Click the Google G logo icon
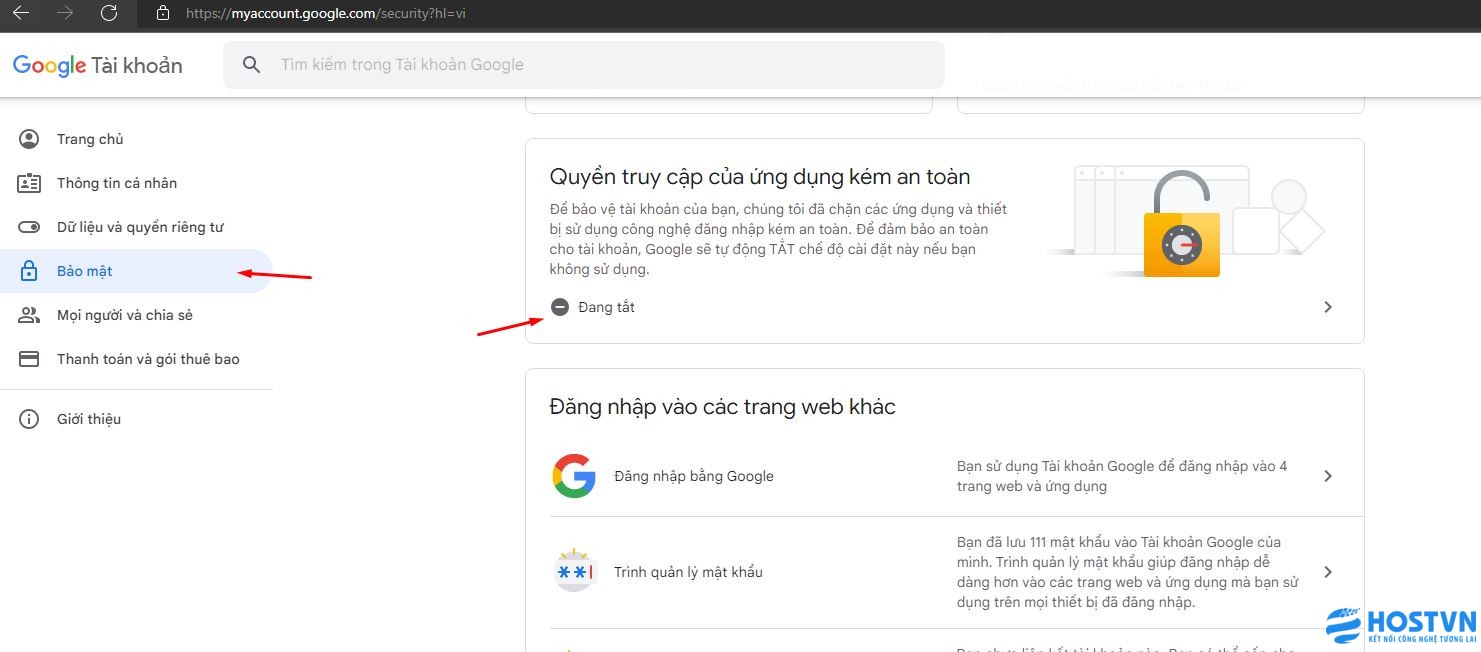Screen dimensions: 1481x652 [x=574, y=476]
